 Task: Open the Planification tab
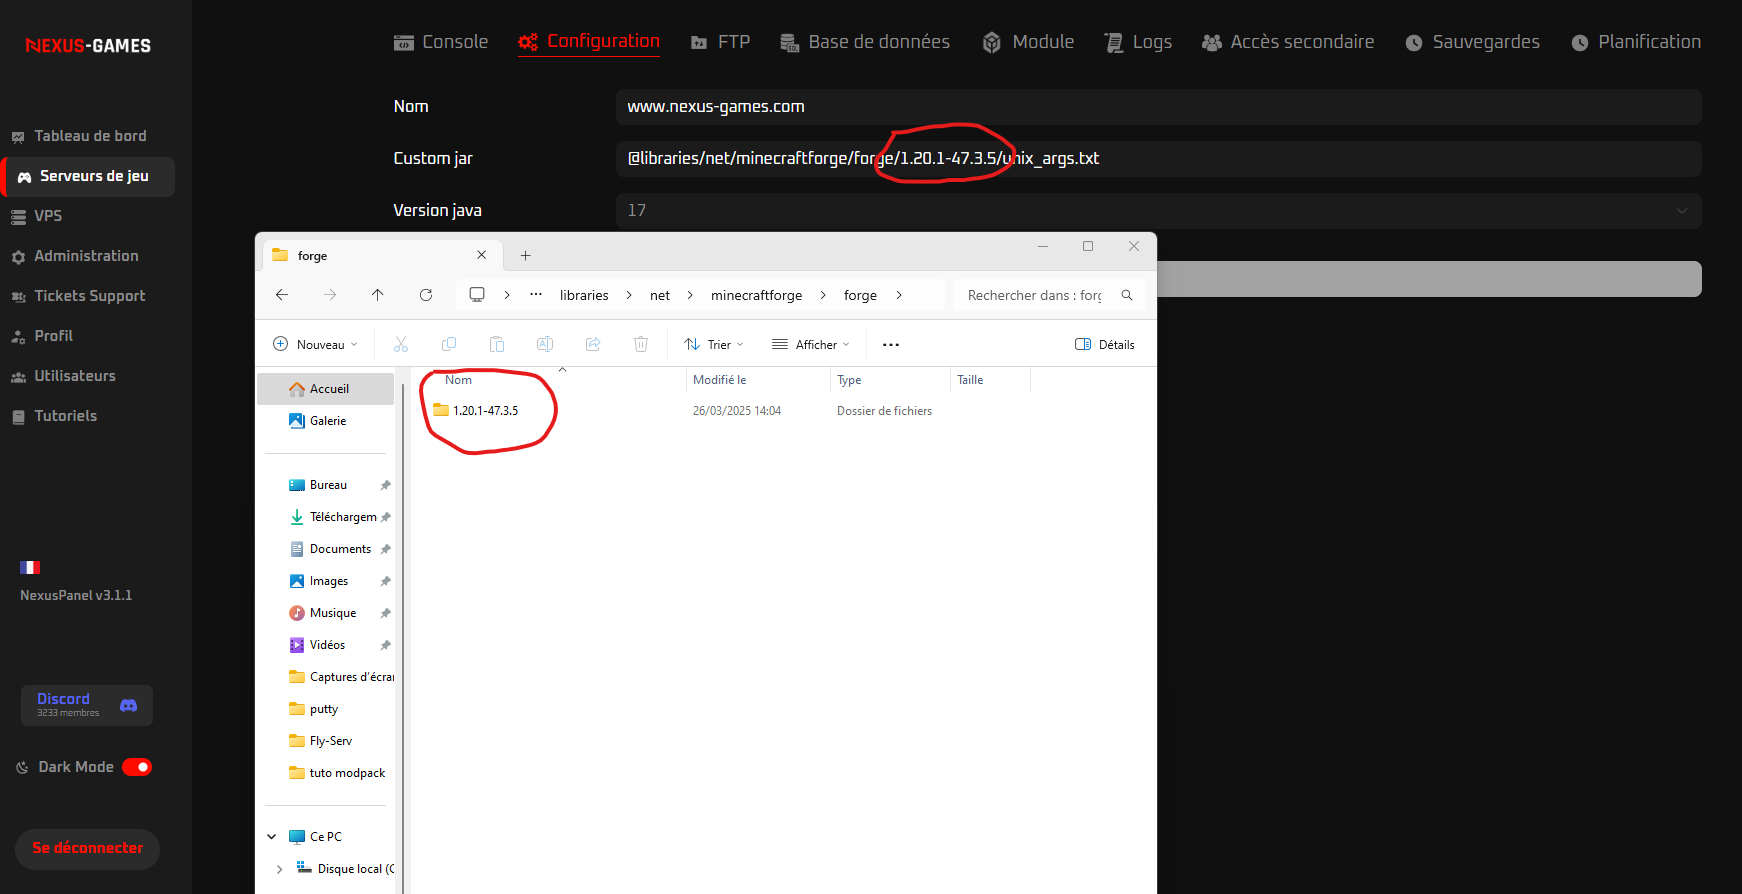click(1636, 42)
